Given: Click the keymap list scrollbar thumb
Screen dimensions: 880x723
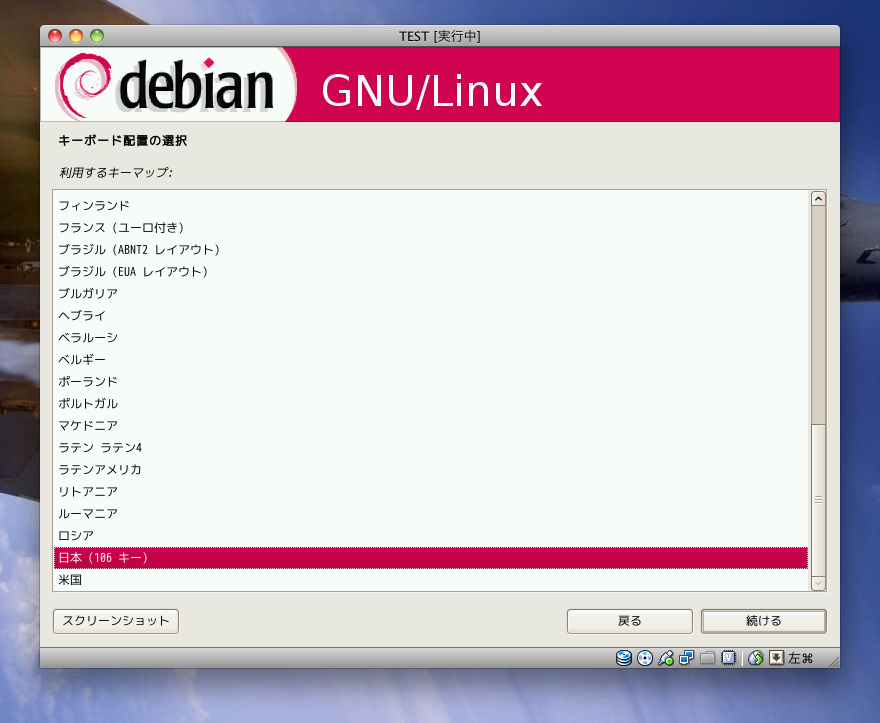Looking at the screenshot, I should (x=818, y=499).
